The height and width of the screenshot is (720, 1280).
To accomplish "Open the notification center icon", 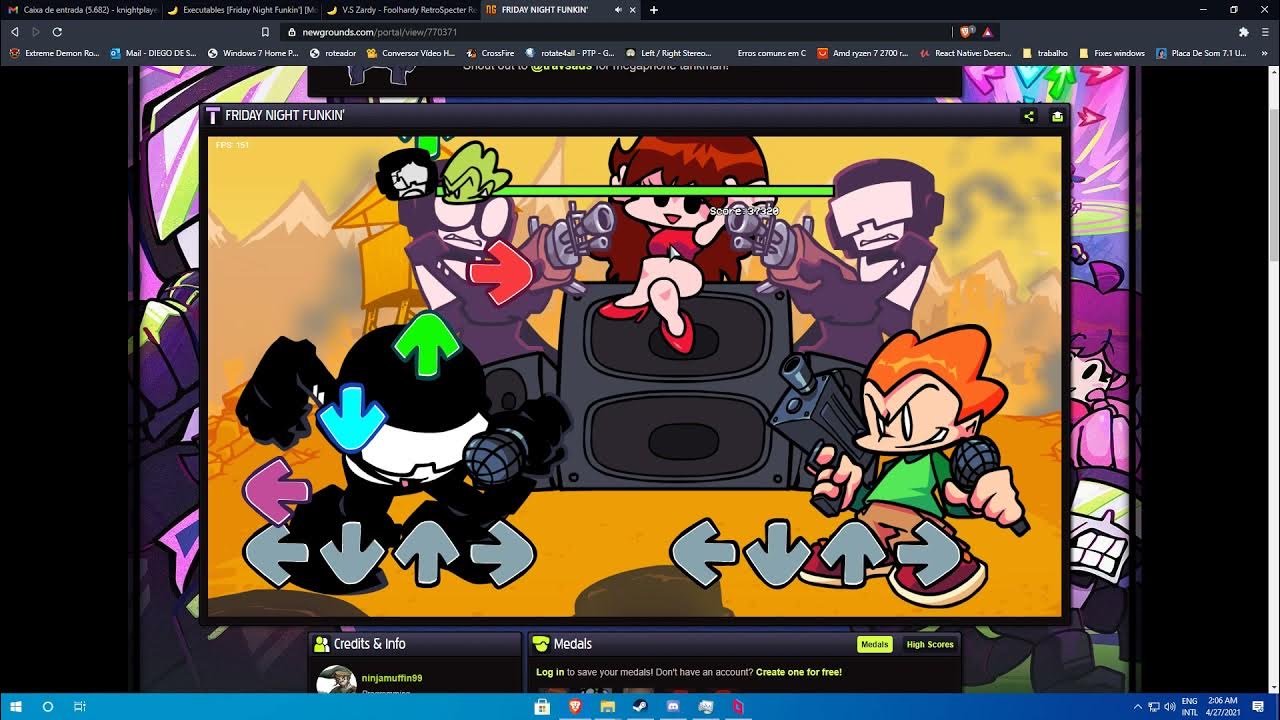I will (1258, 706).
